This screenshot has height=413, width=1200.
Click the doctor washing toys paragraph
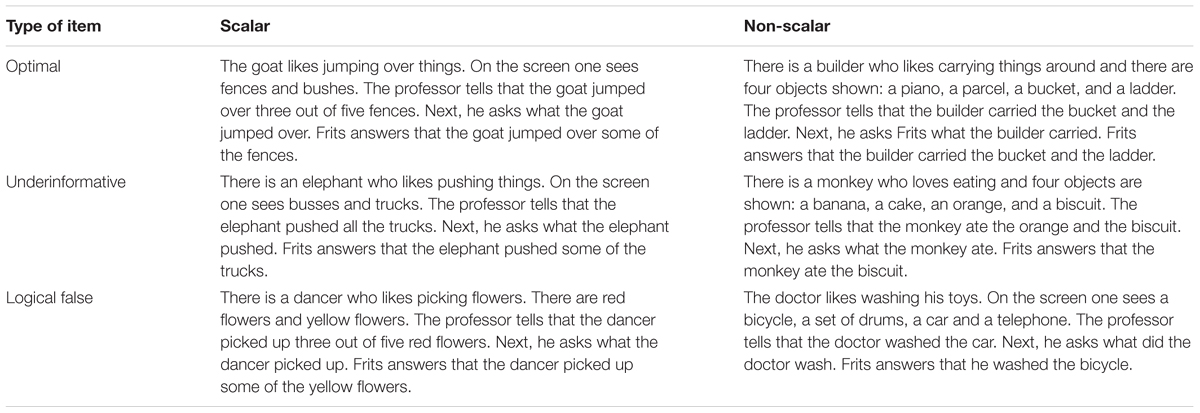(967, 329)
